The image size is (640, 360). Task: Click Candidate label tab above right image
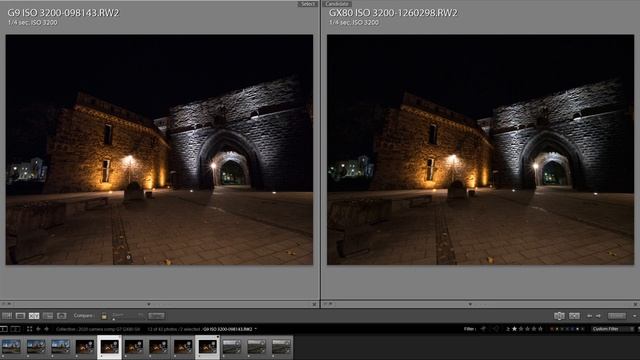click(x=337, y=4)
